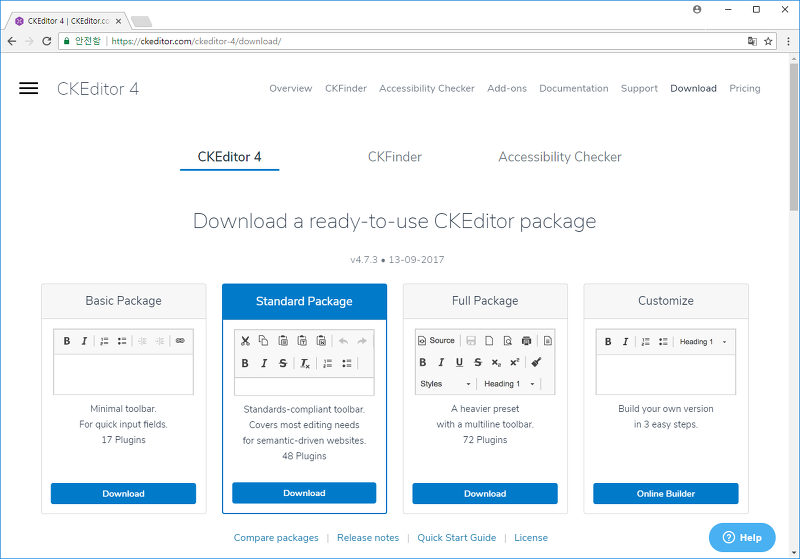
Task: Click the Link icon in Basic Package preview
Action: point(180,341)
